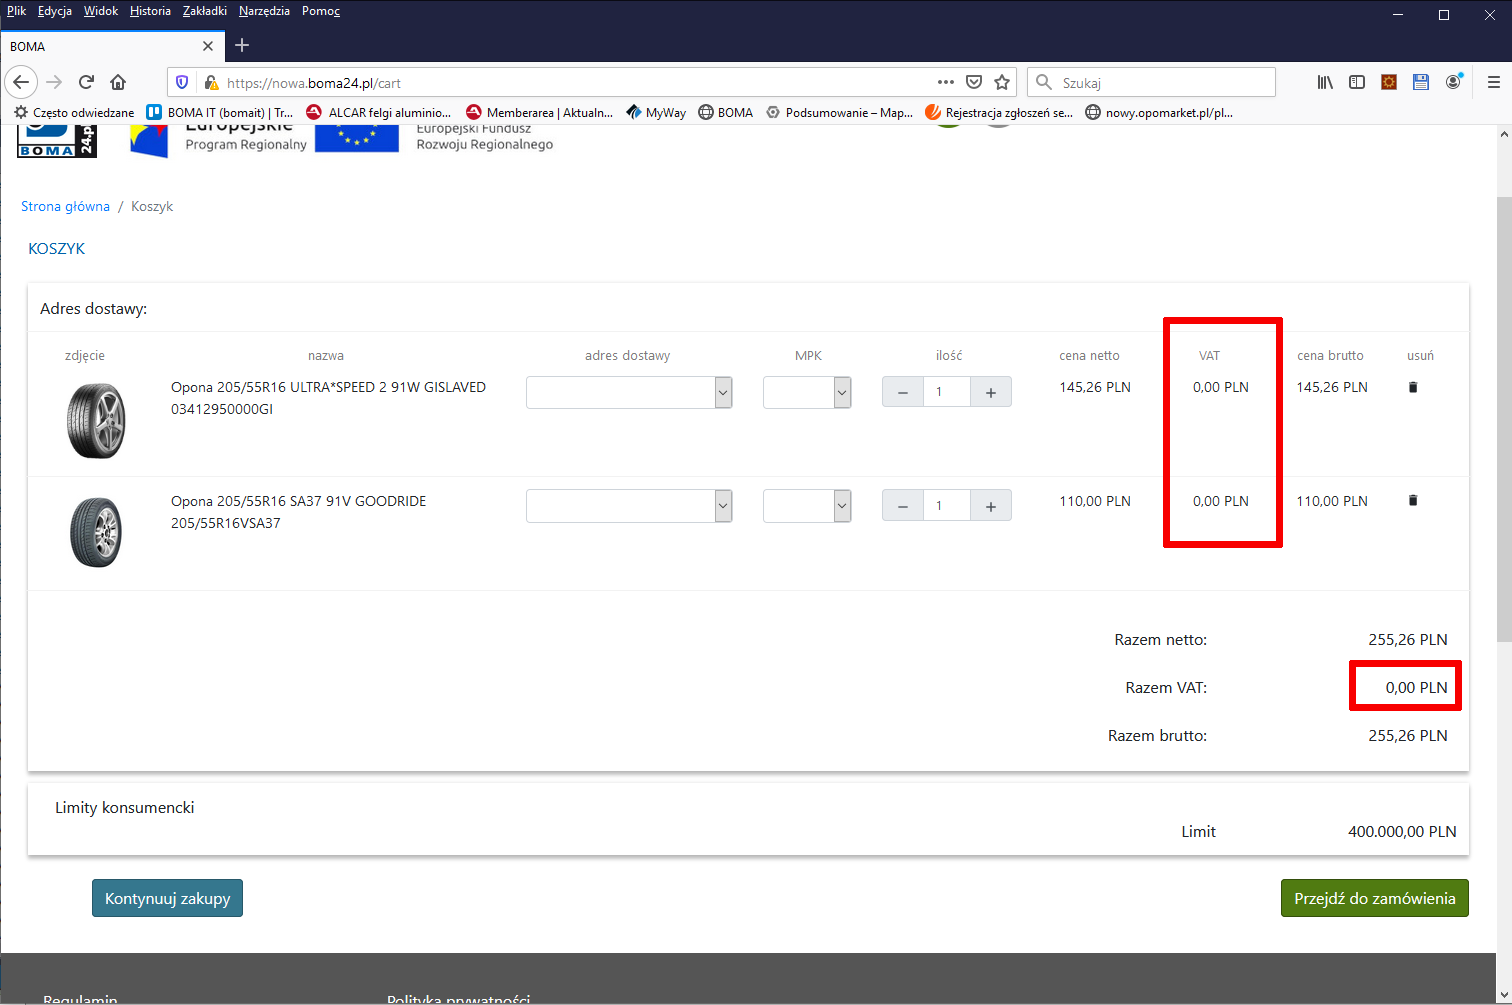1512x1005 pixels.
Task: Click the Pocket save icon
Action: [x=973, y=82]
